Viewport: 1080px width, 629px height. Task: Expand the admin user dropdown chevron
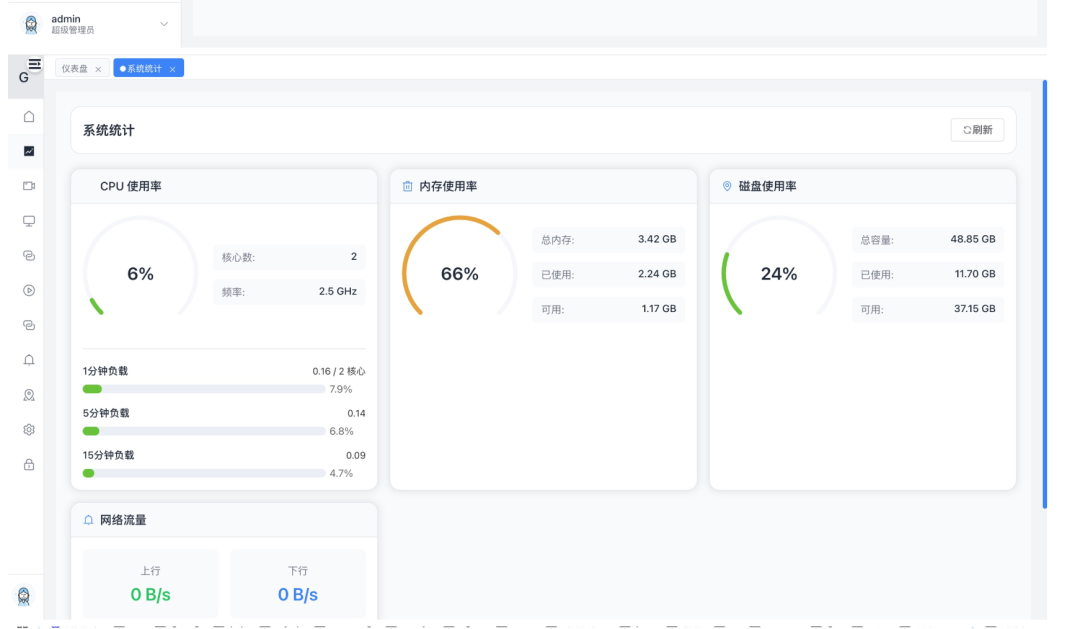click(x=164, y=24)
